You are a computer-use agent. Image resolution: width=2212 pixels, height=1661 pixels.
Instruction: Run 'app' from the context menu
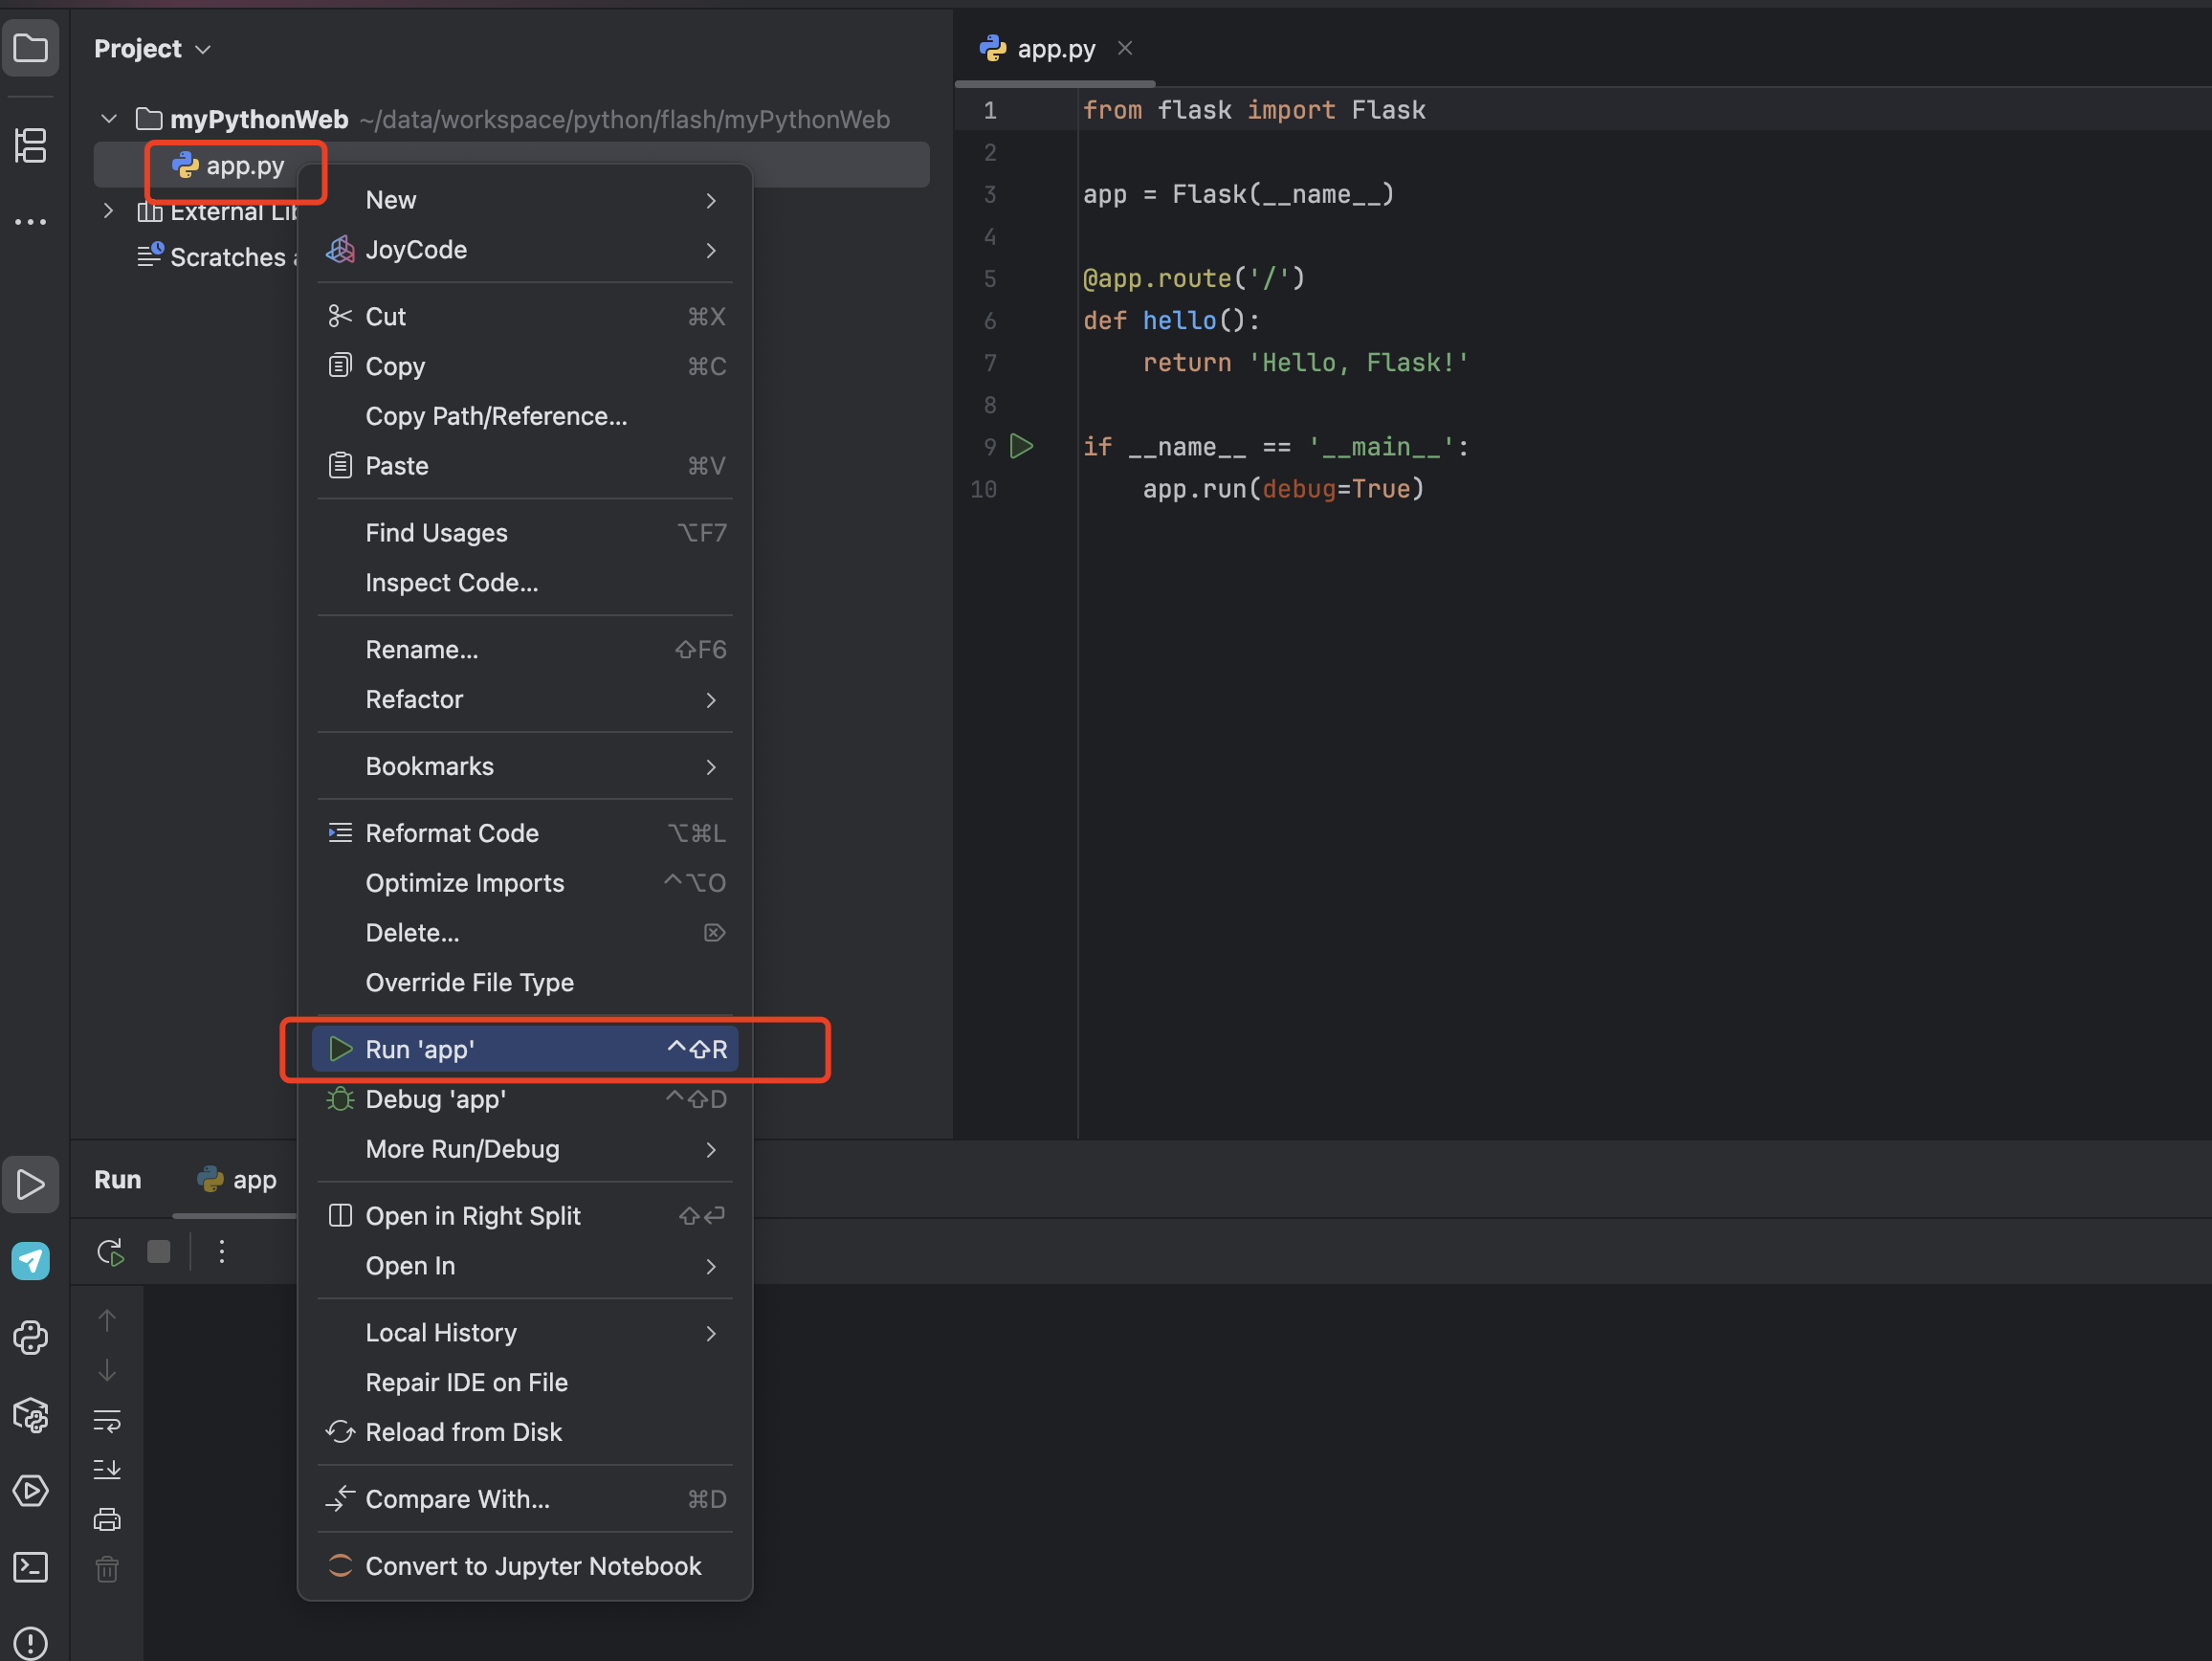tap(420, 1049)
